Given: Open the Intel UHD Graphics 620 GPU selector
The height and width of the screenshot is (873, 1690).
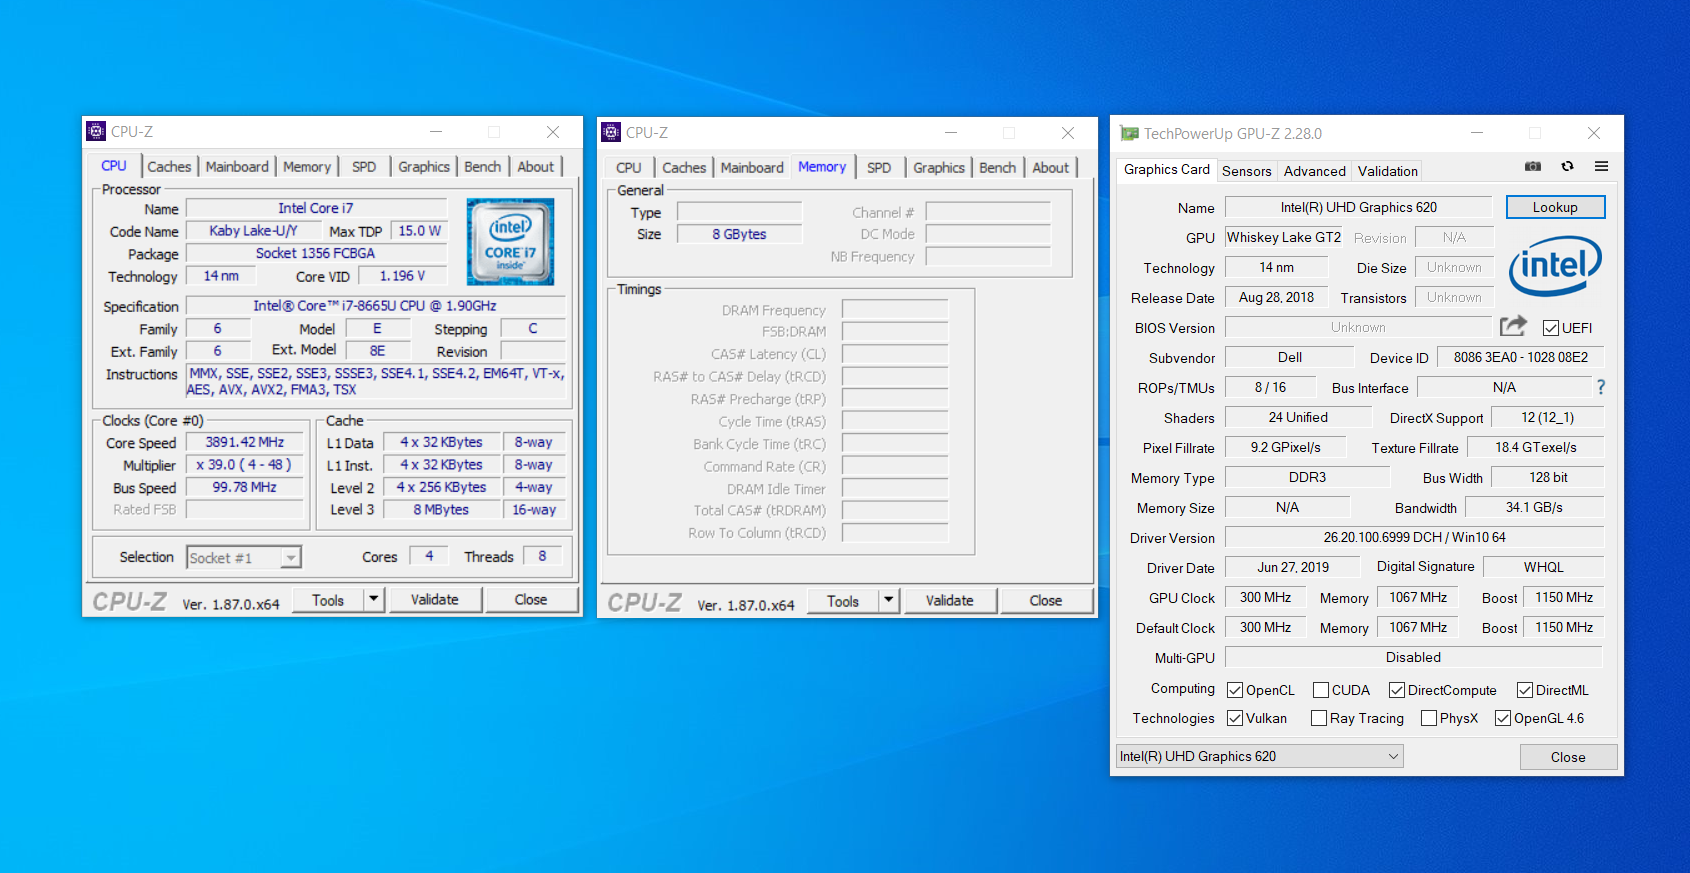Looking at the screenshot, I should pyautogui.click(x=1260, y=756).
